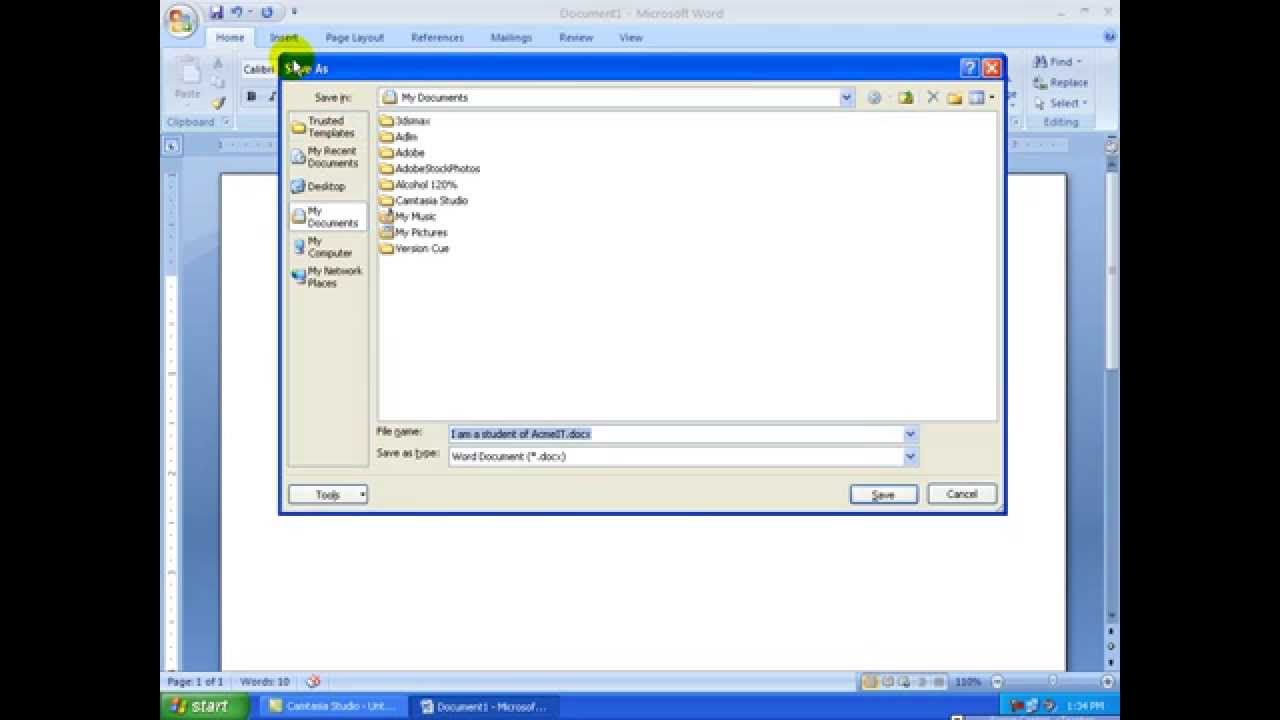The width and height of the screenshot is (1280, 720).
Task: Create New Folder in Save As dialog
Action: pyautogui.click(x=954, y=97)
